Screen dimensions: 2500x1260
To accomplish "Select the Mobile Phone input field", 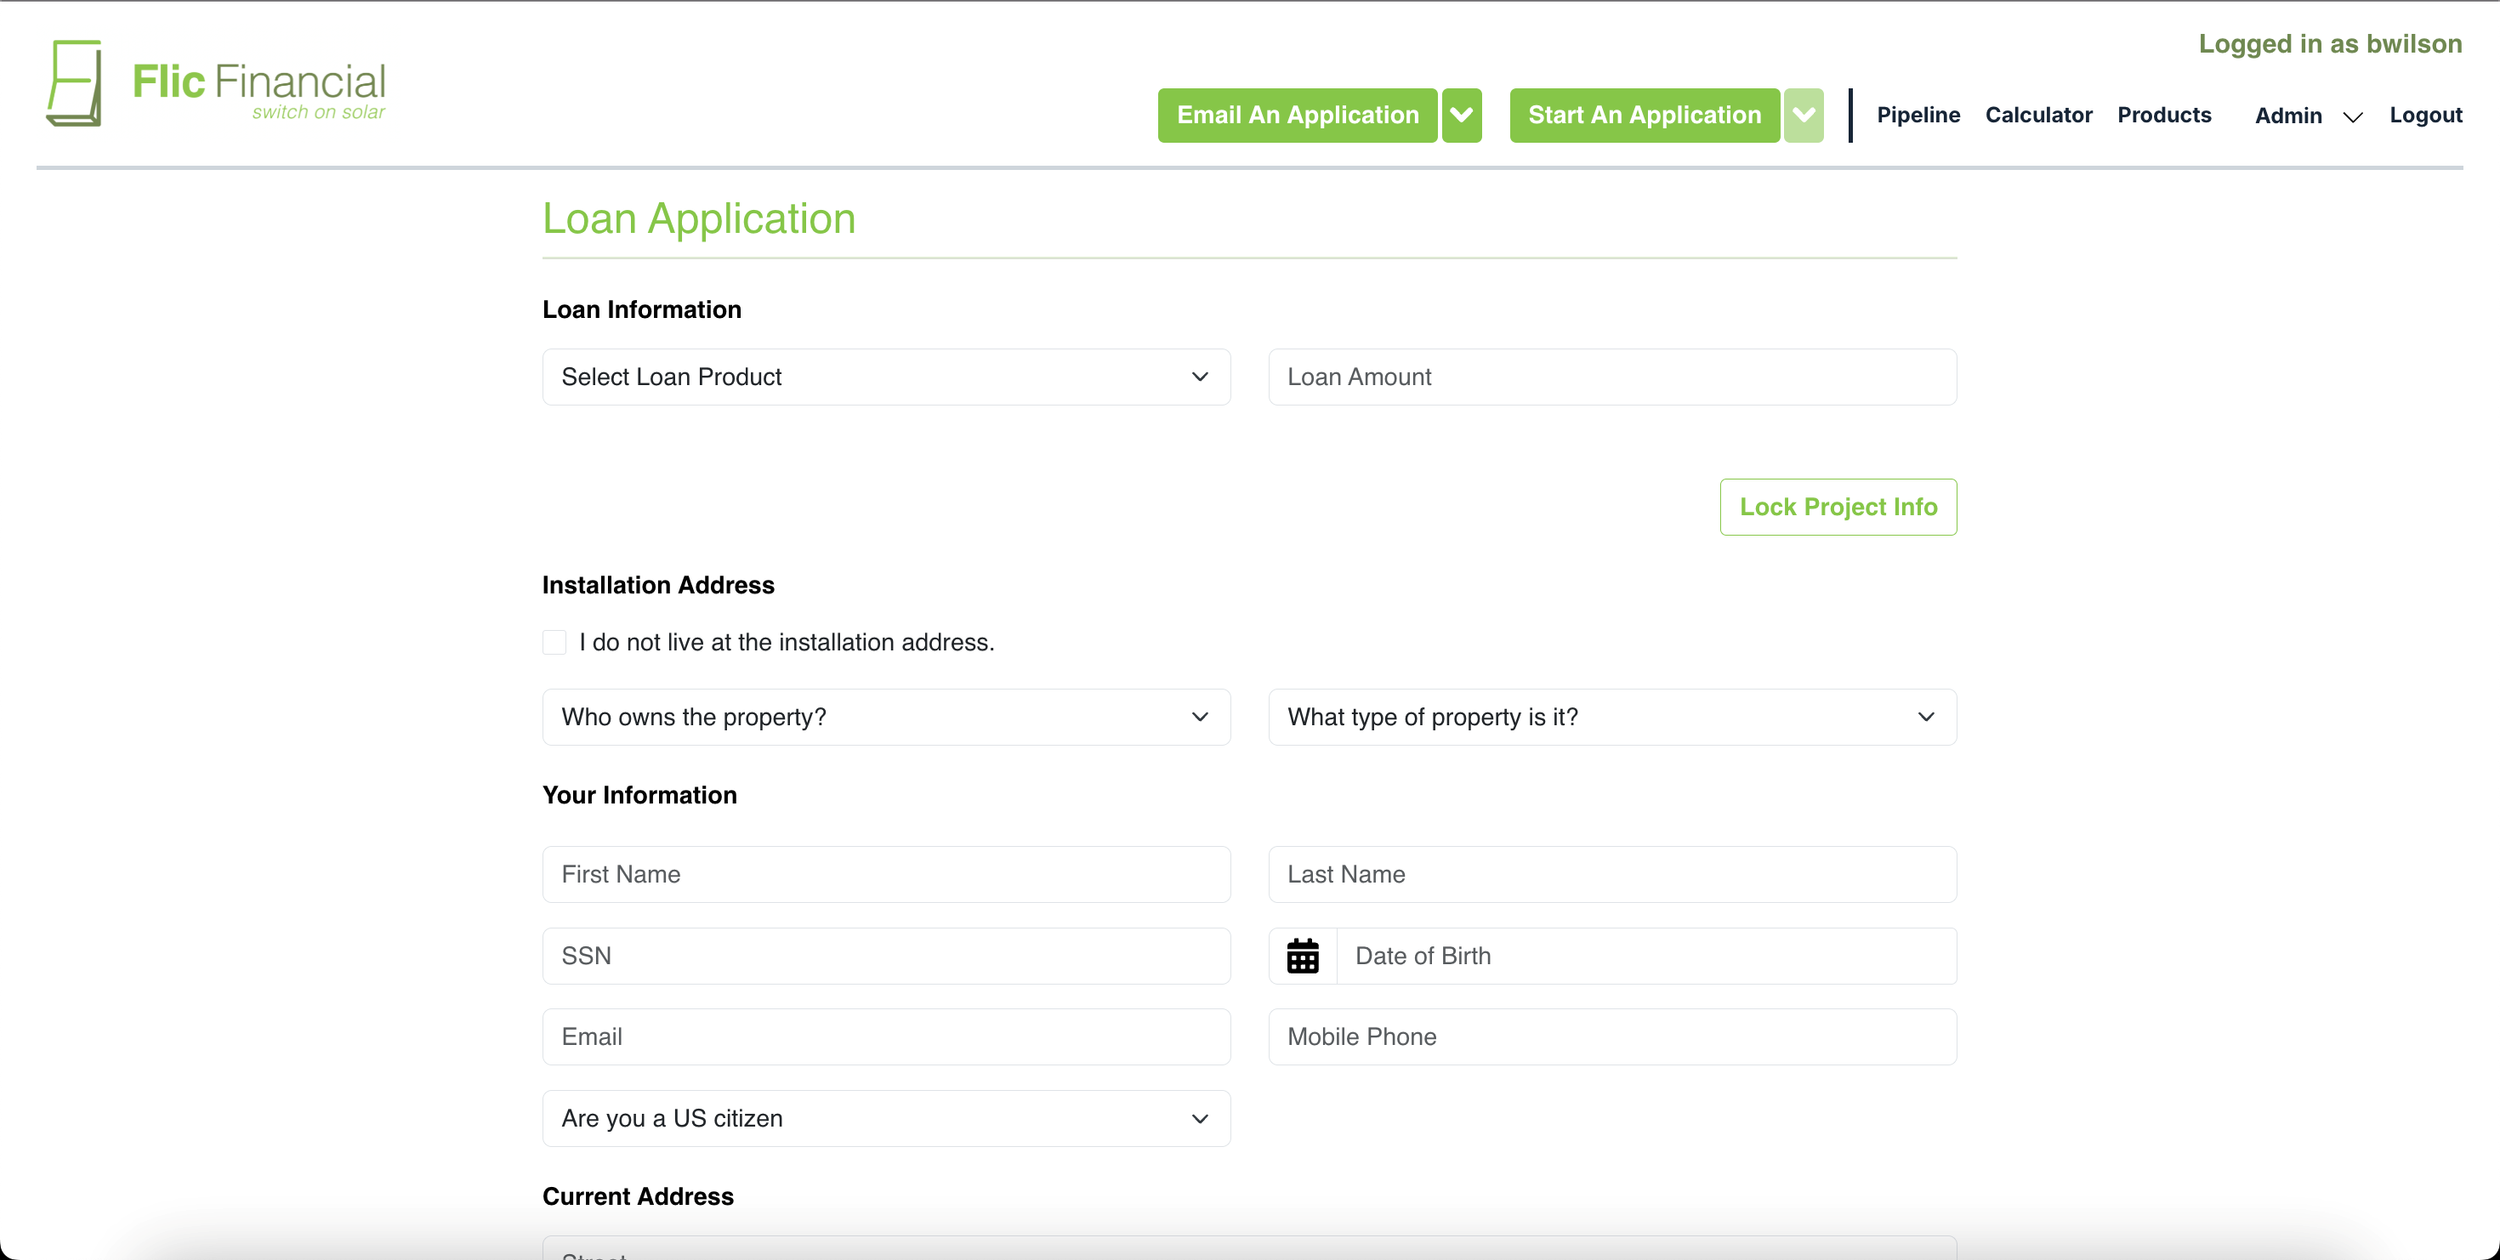I will 1612,1037.
